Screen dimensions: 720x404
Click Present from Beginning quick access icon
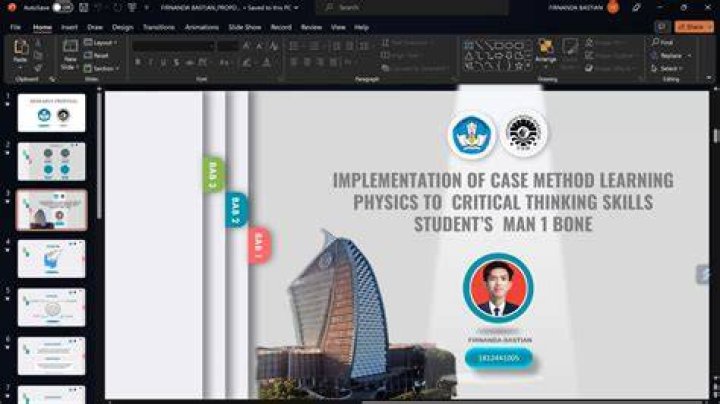[x=133, y=8]
